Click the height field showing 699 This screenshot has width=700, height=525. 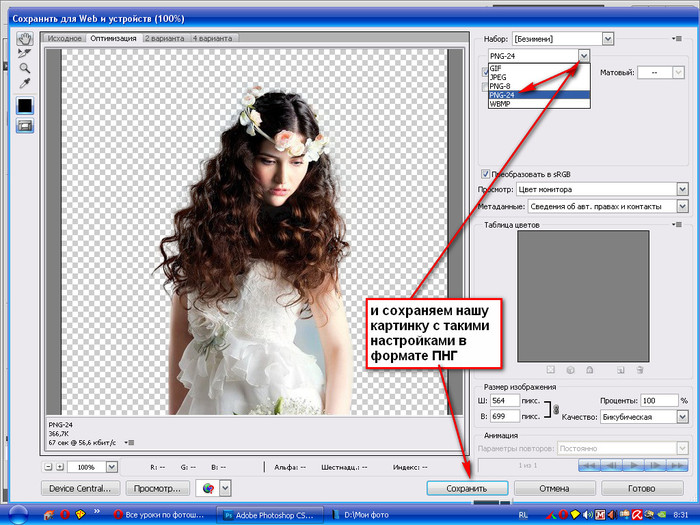pyautogui.click(x=505, y=417)
